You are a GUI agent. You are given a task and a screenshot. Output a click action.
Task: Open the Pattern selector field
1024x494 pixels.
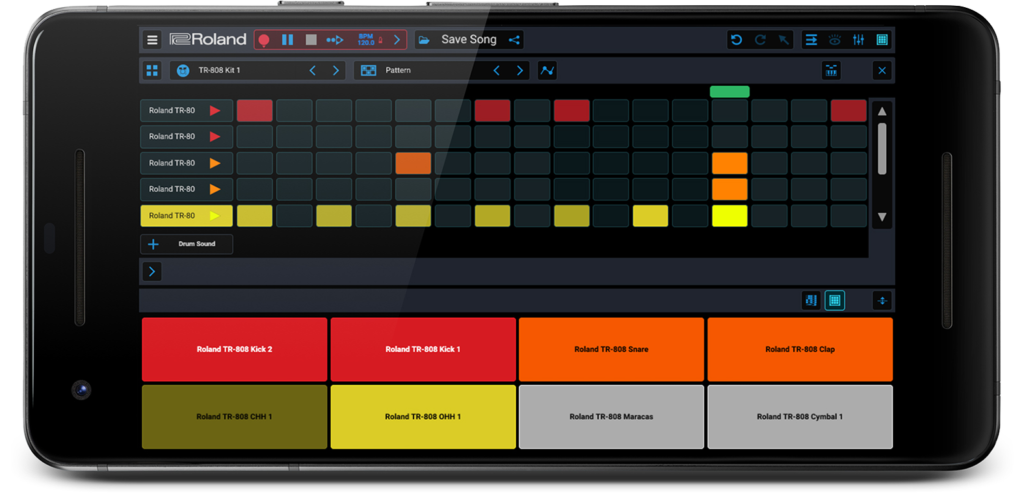(x=442, y=71)
